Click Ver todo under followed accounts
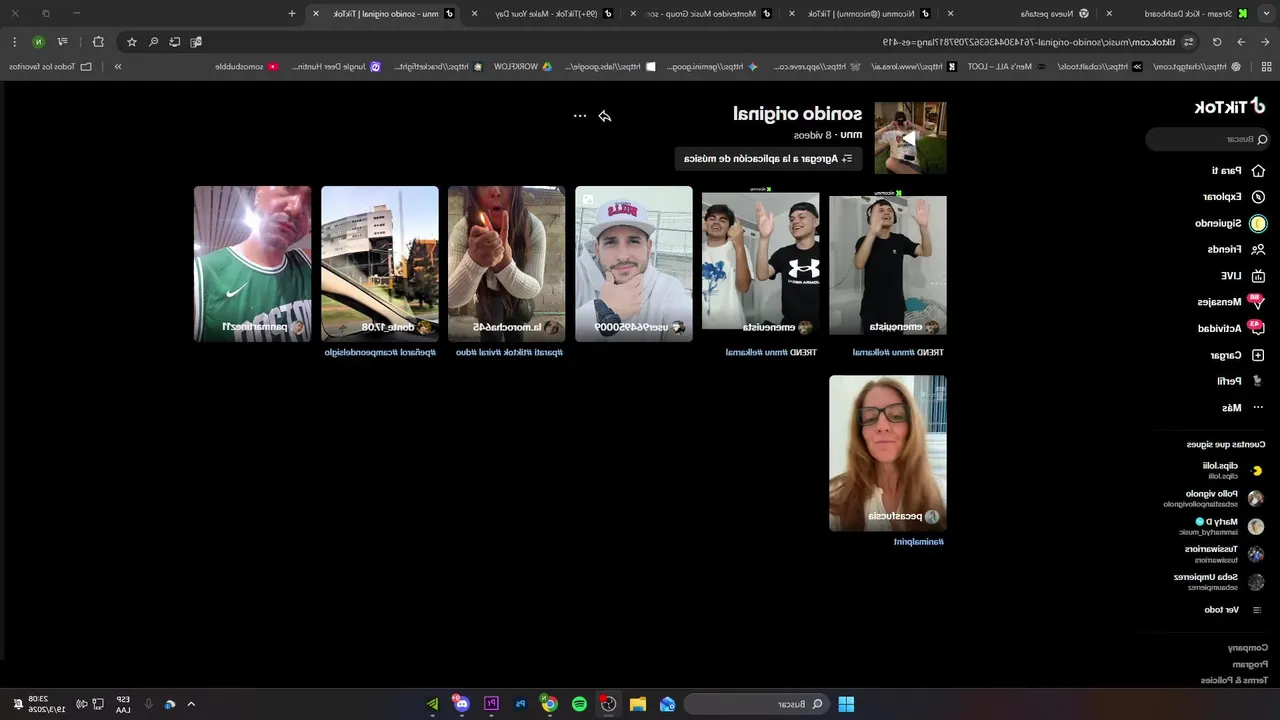The image size is (1280, 720). 1233,610
